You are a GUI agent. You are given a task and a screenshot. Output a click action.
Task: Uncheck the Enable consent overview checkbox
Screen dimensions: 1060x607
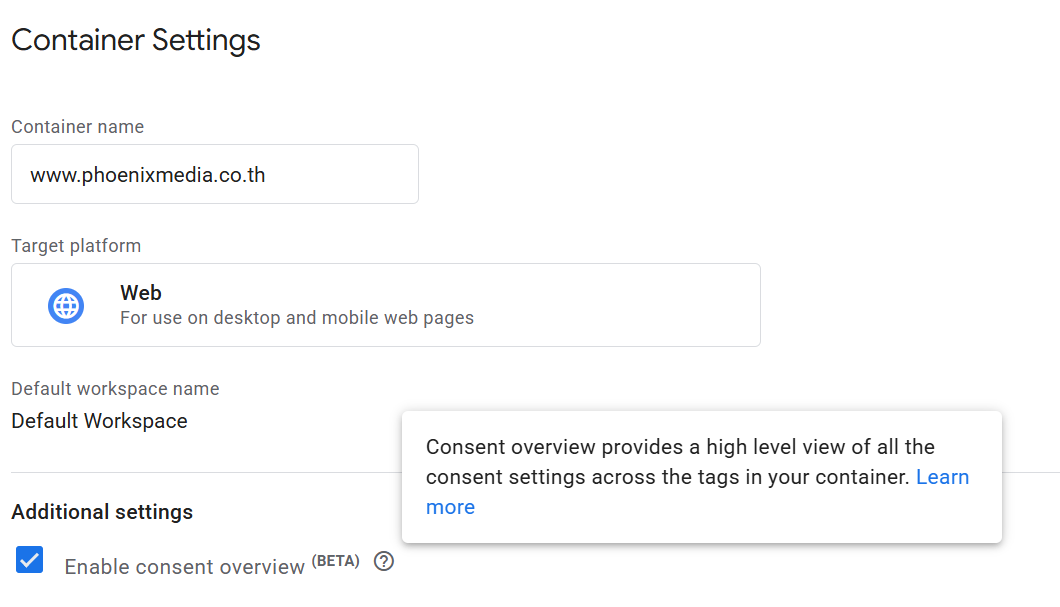click(x=30, y=560)
